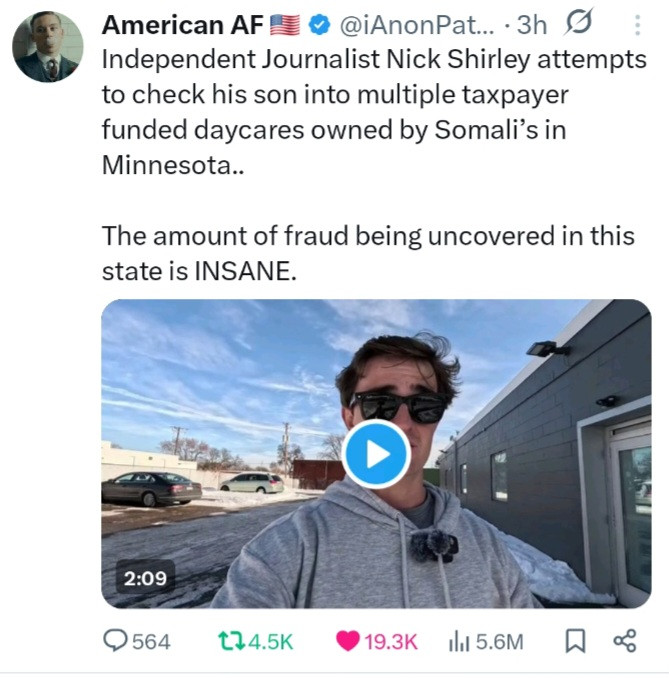Click the views bar chart icon
The height and width of the screenshot is (678, 669).
click(457, 640)
